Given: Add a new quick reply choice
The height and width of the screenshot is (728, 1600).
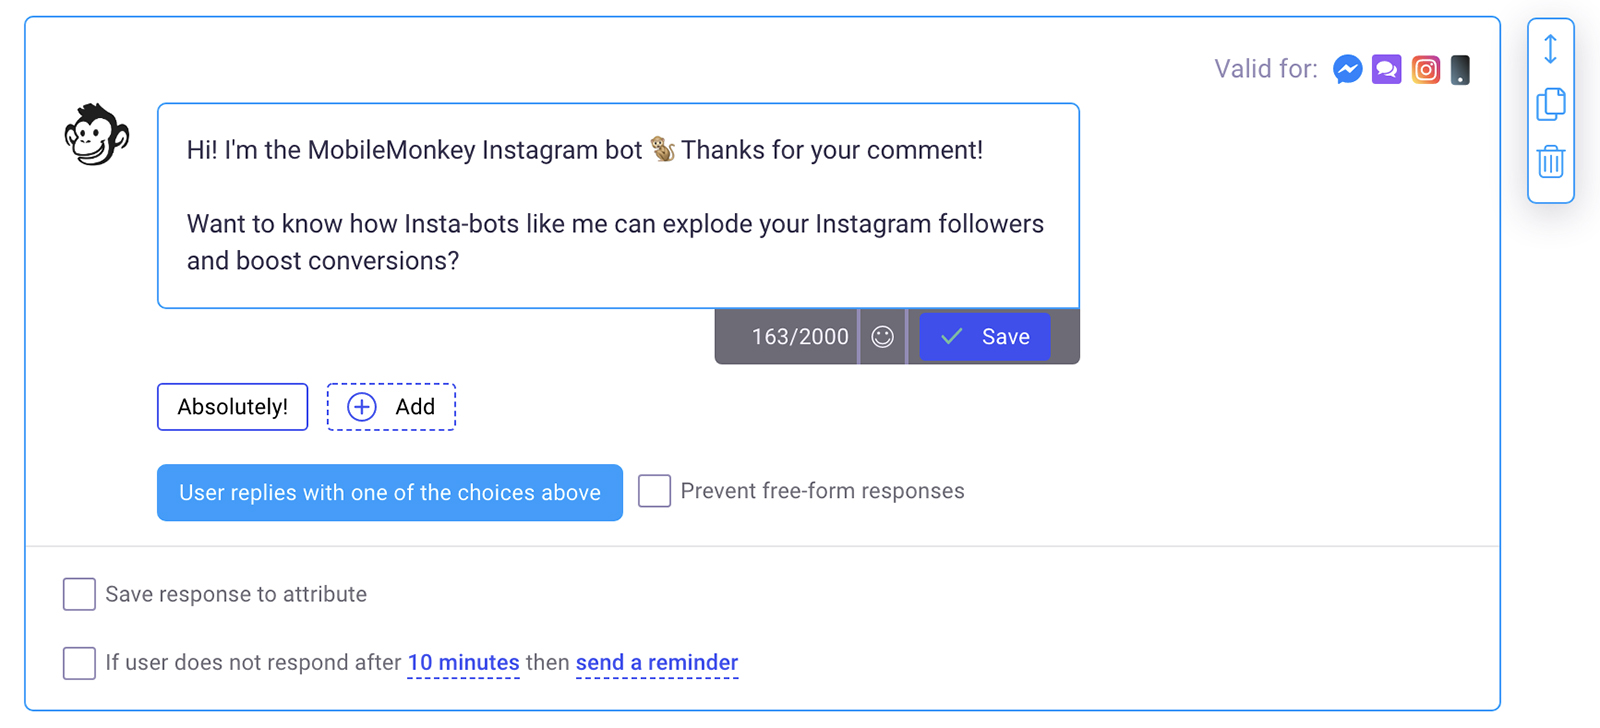Looking at the screenshot, I should 391,407.
